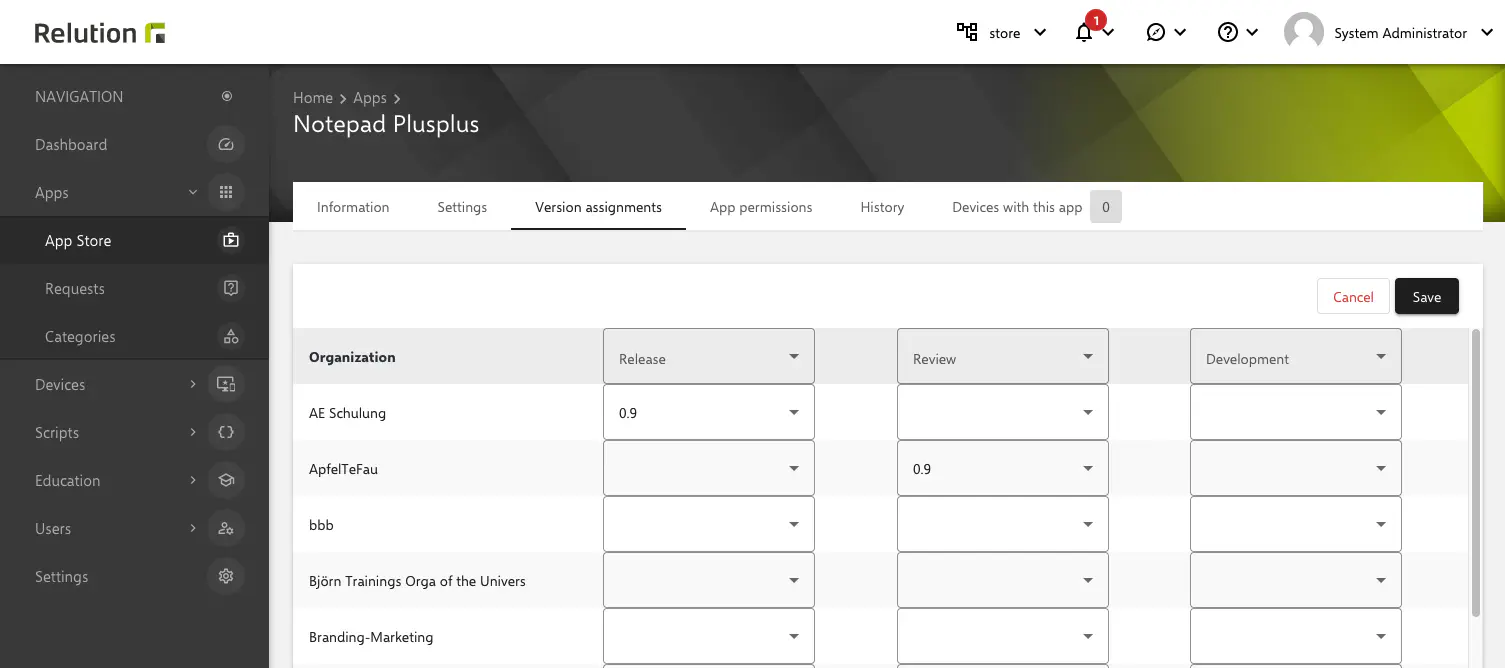
Task: Switch to the History tab
Action: (x=882, y=207)
